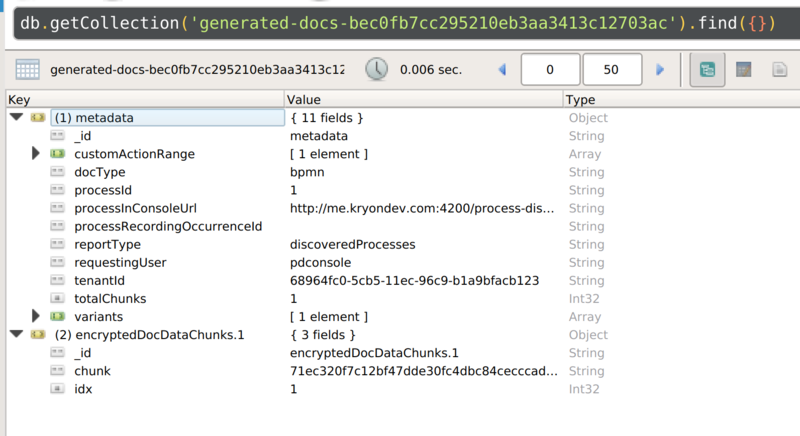This screenshot has width=800, height=436.
Task: Select the chunk field row
Action: (x=403, y=371)
